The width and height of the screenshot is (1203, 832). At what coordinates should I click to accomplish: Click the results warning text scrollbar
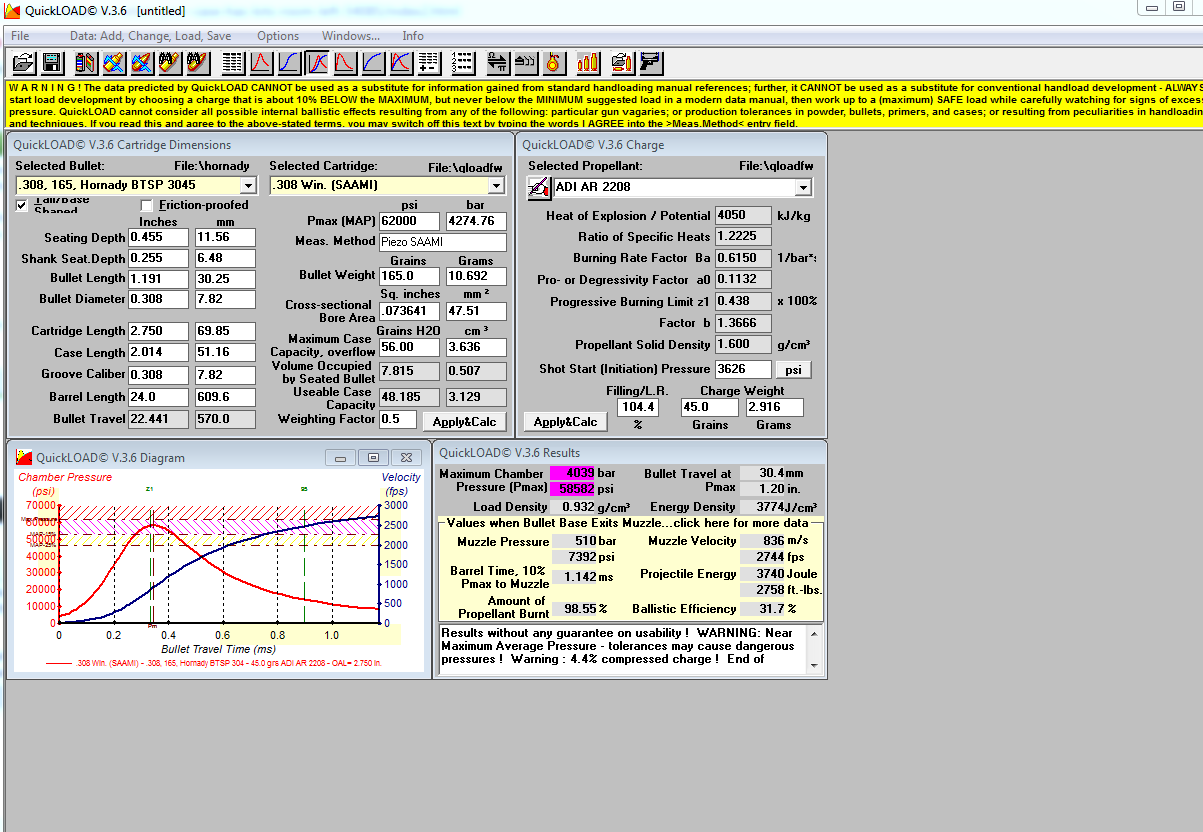(815, 649)
